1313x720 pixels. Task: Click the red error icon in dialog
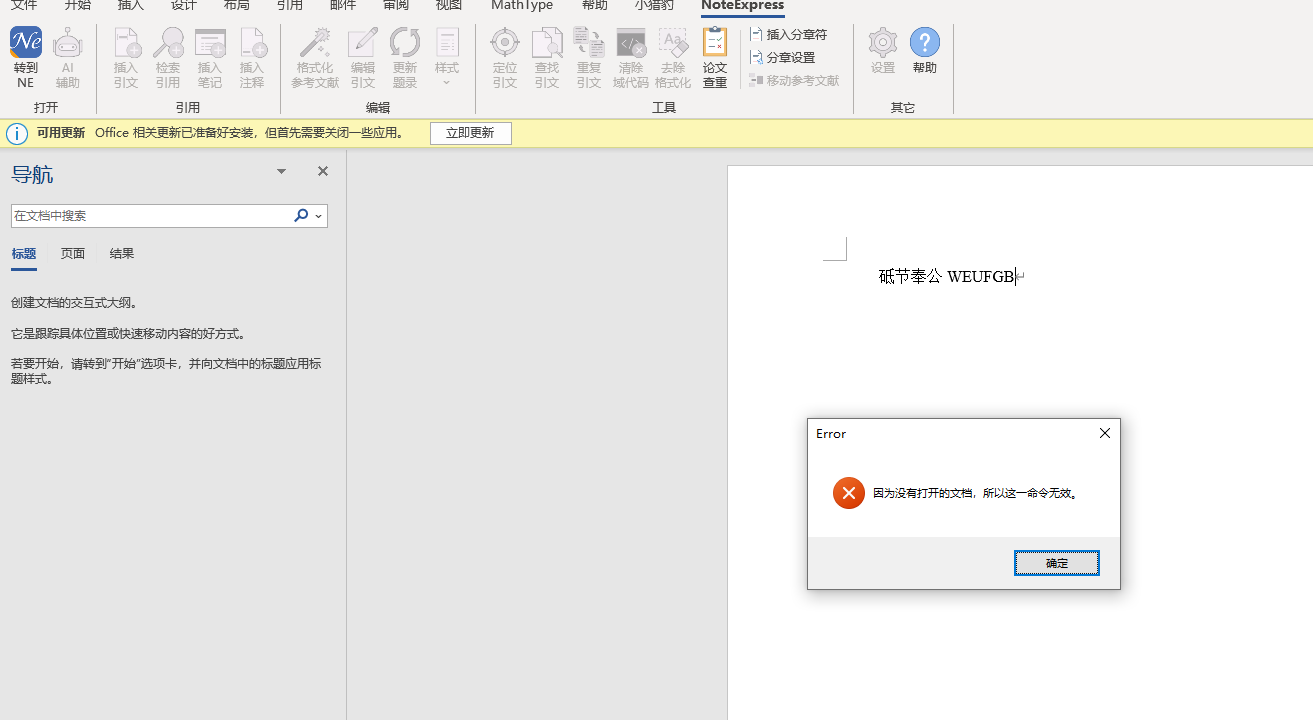pos(848,493)
